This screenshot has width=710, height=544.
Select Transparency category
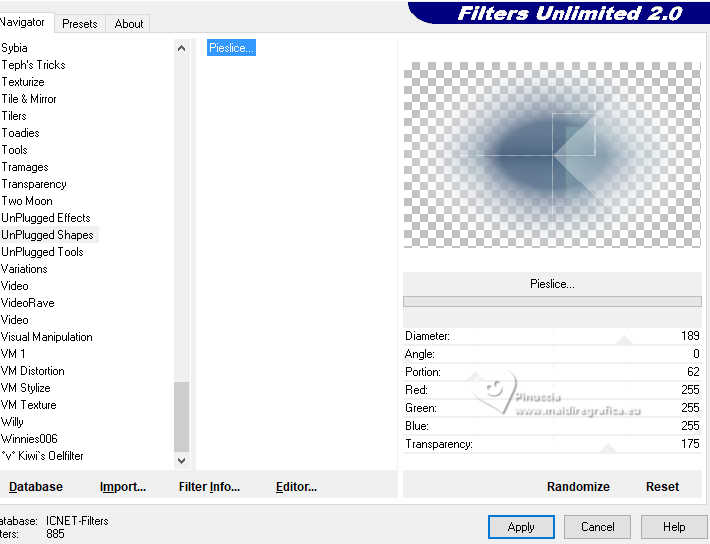(34, 184)
